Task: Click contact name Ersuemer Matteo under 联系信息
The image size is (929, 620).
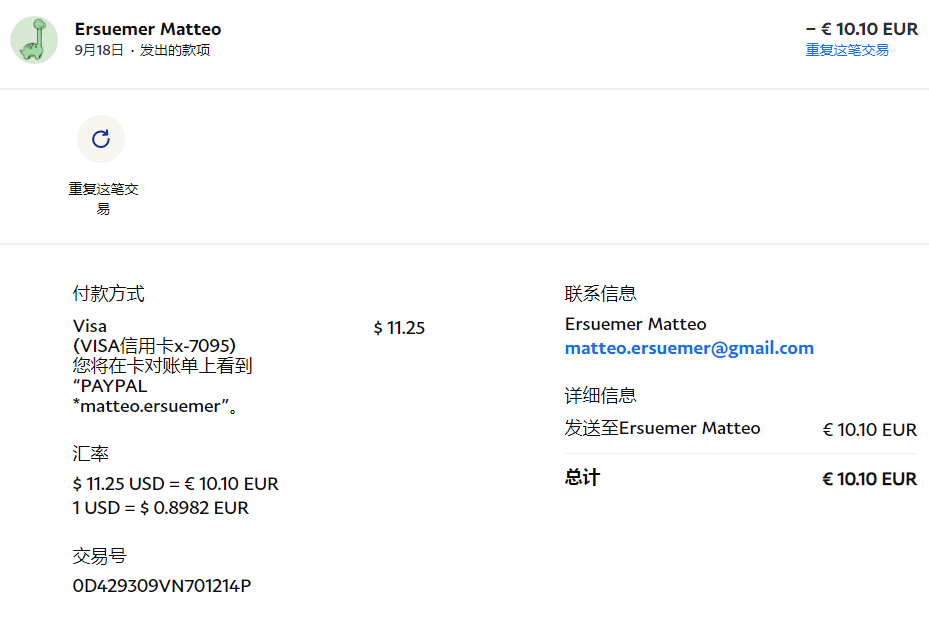Action: click(x=635, y=324)
